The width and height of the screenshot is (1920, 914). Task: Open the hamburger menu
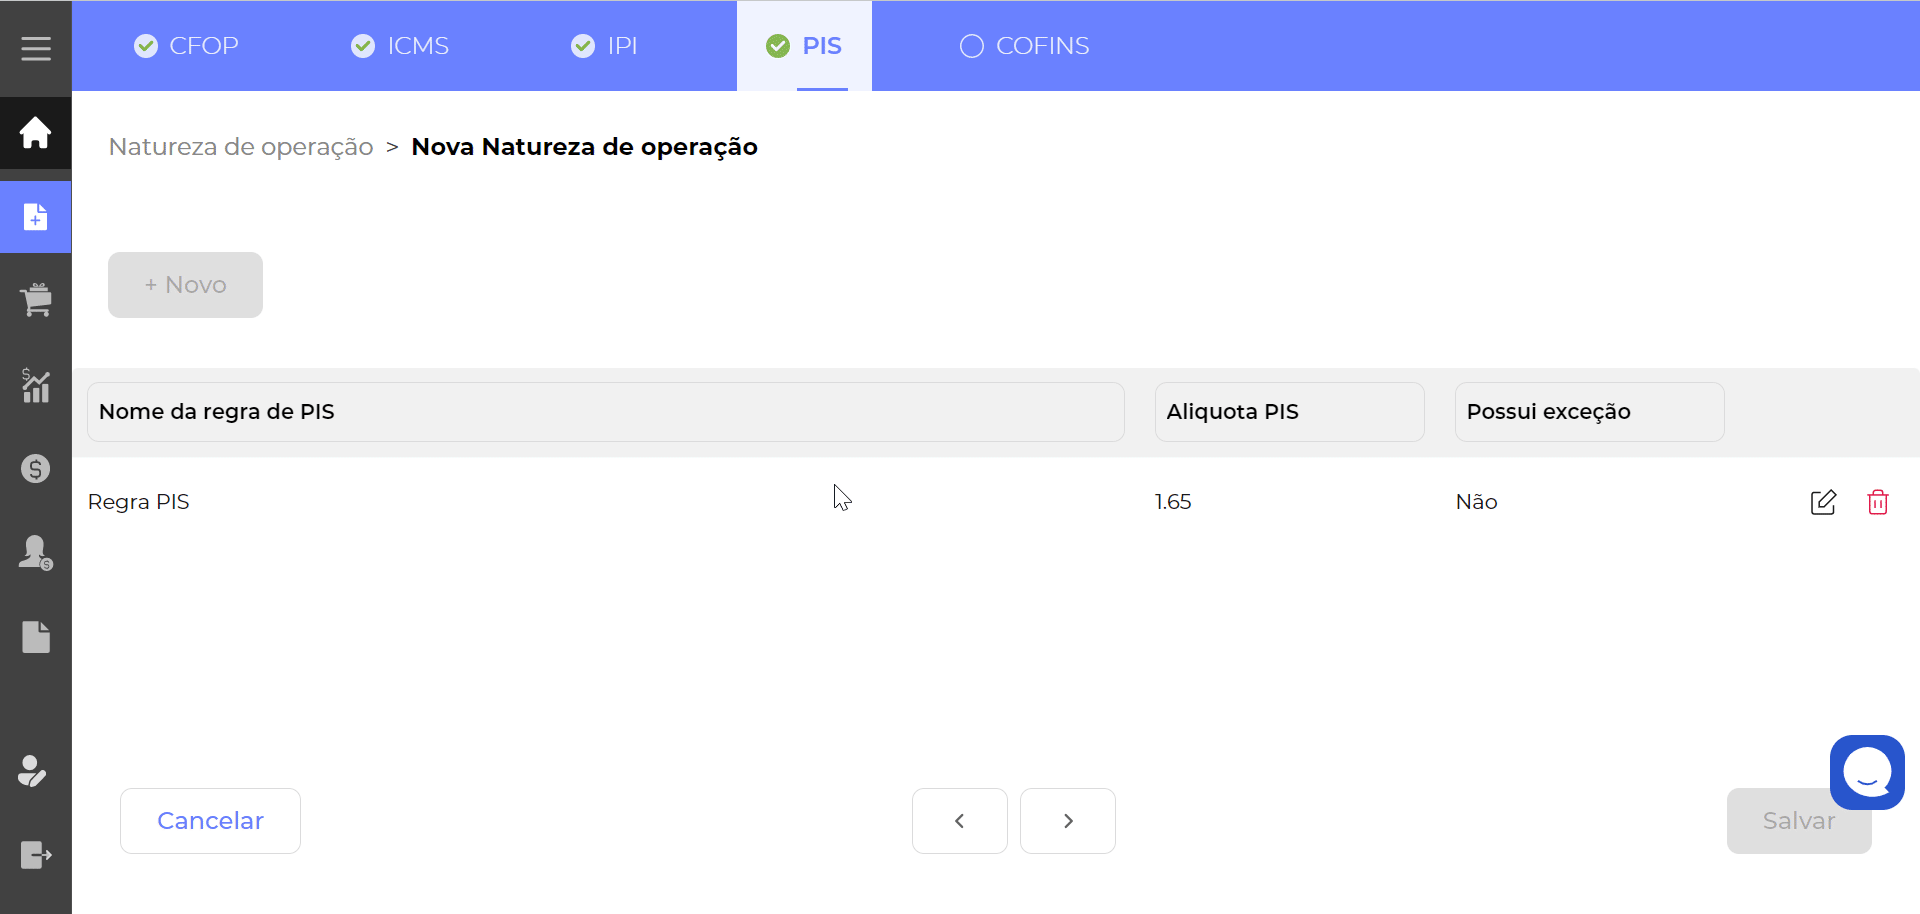click(36, 48)
